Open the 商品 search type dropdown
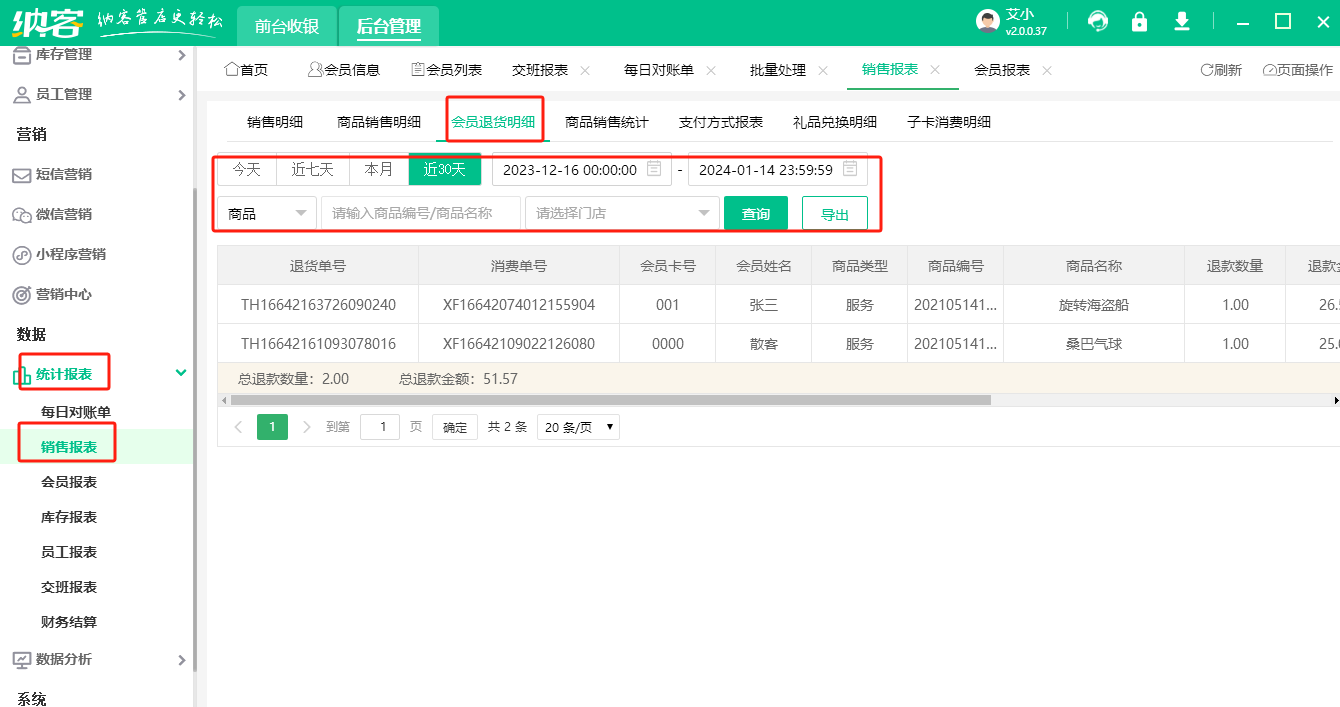Viewport: 1340px width, 707px height. click(x=266, y=213)
